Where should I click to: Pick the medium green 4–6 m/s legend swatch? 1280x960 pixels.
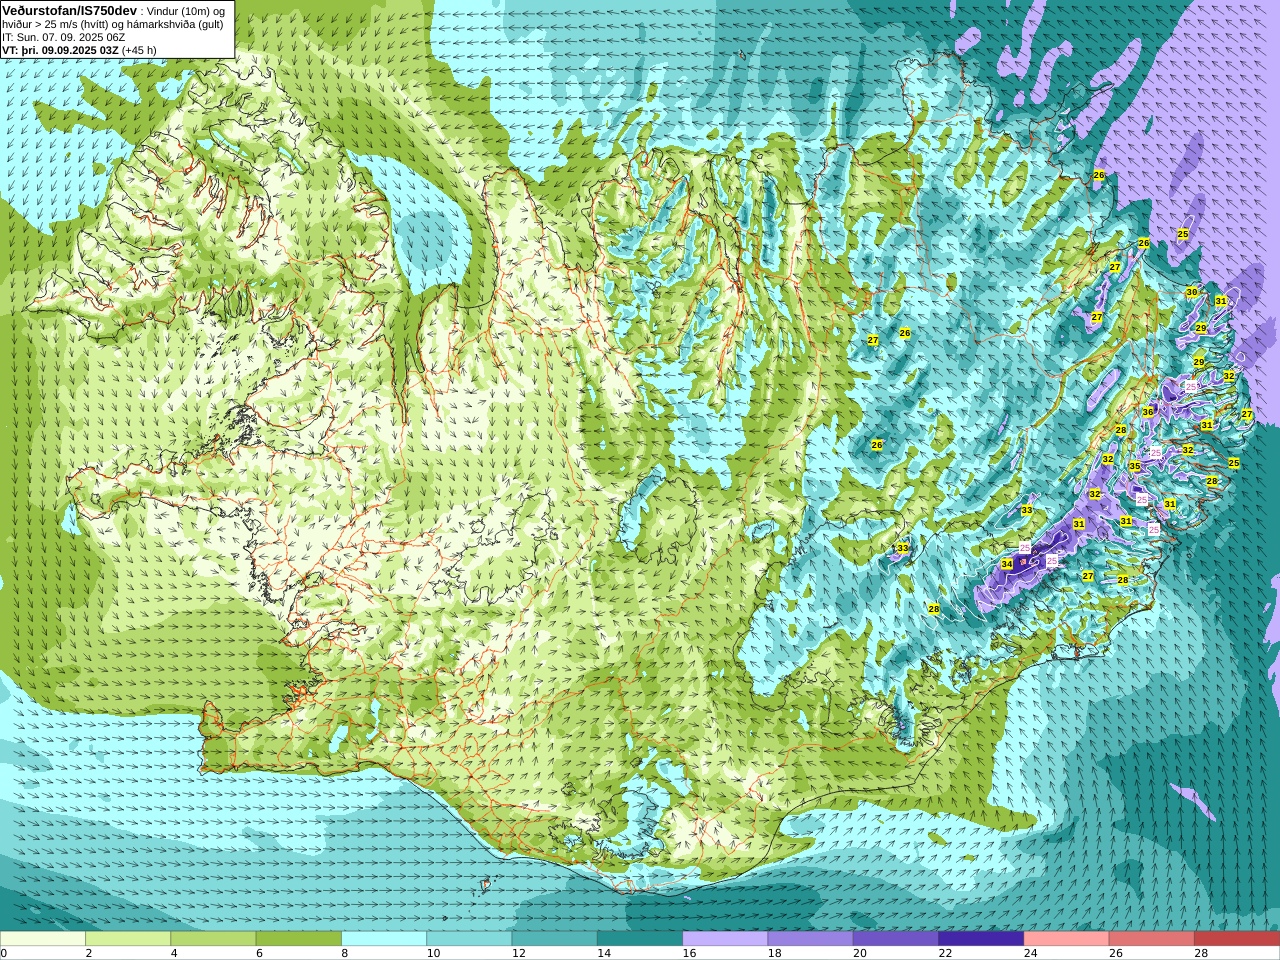[213, 938]
